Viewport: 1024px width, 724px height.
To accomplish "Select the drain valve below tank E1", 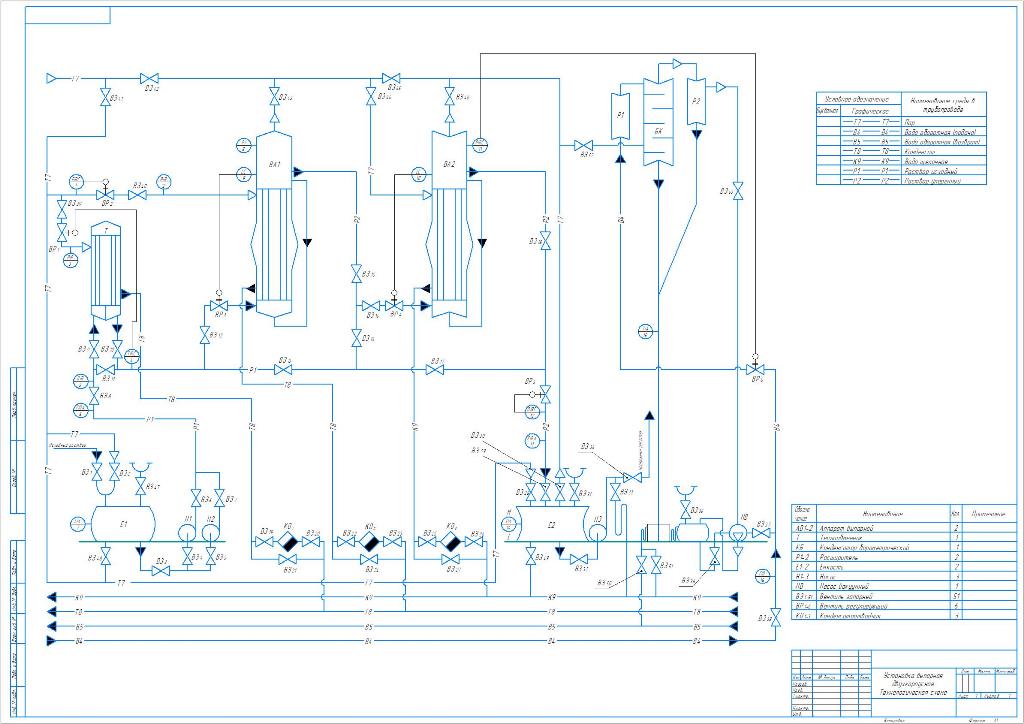I will [x=105, y=558].
